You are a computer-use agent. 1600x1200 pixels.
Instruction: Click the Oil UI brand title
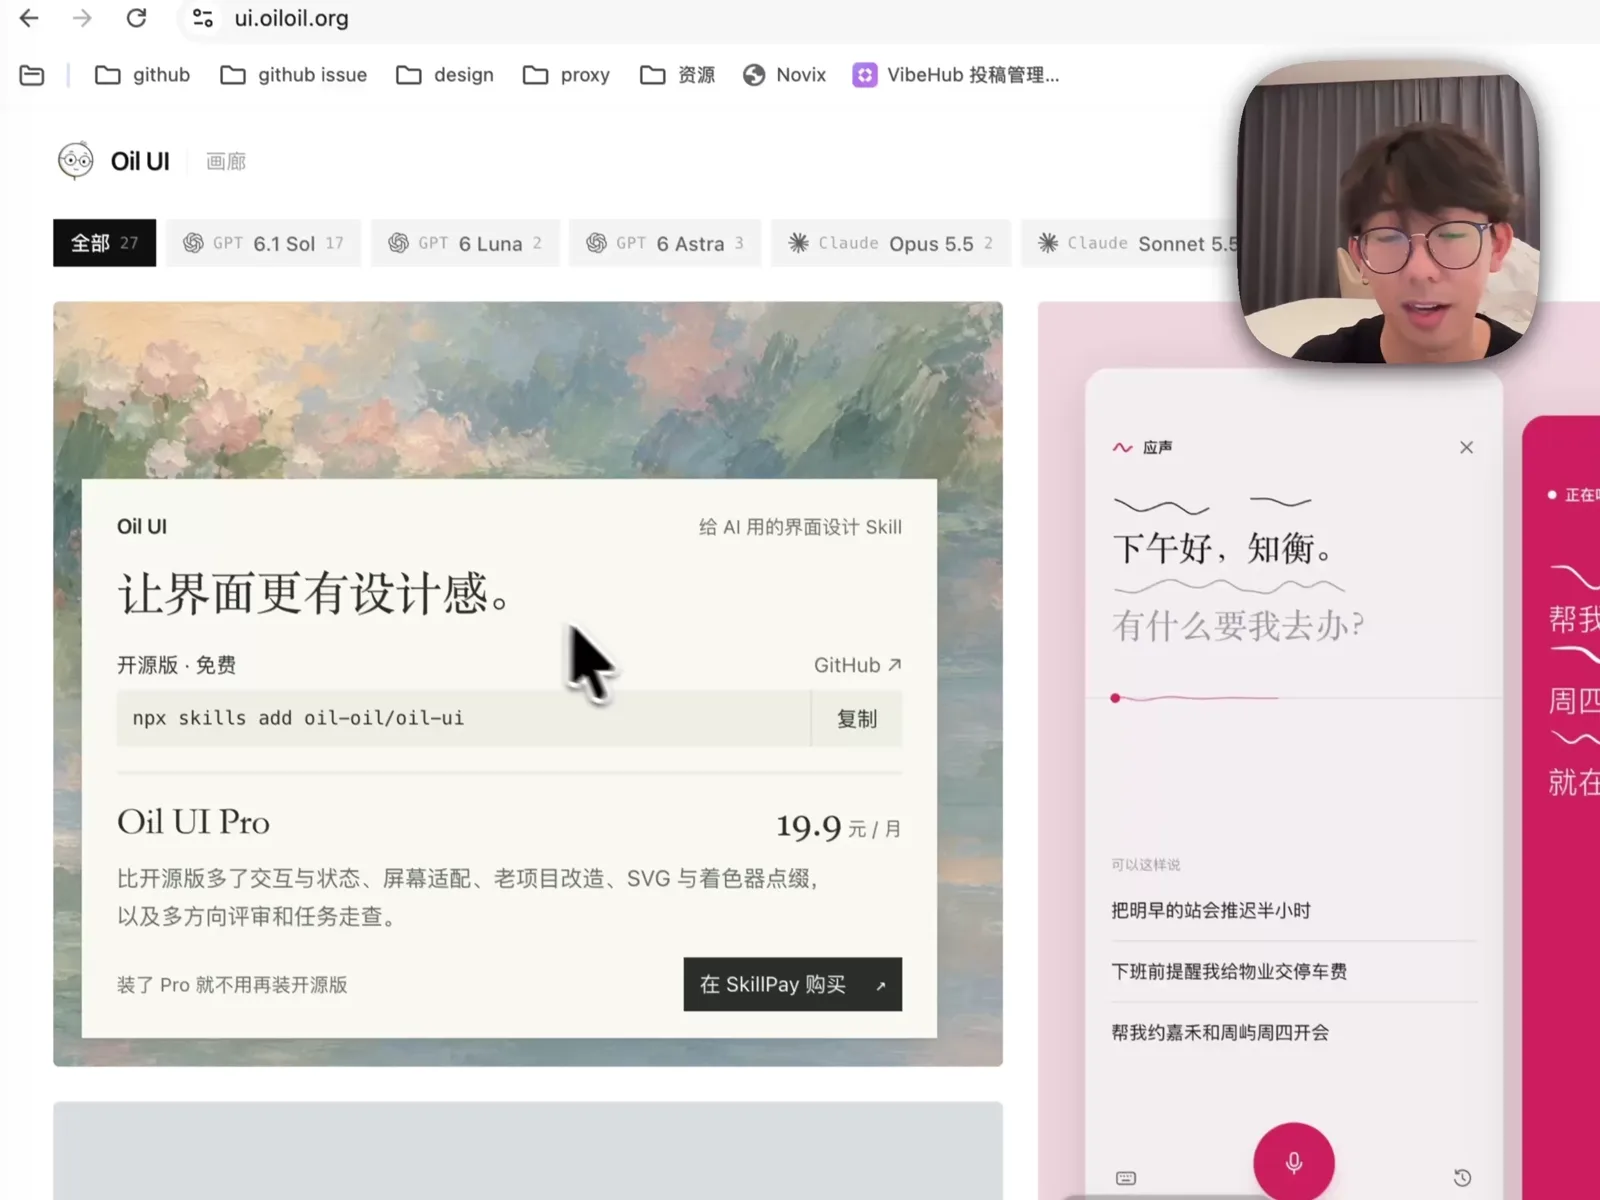140,161
